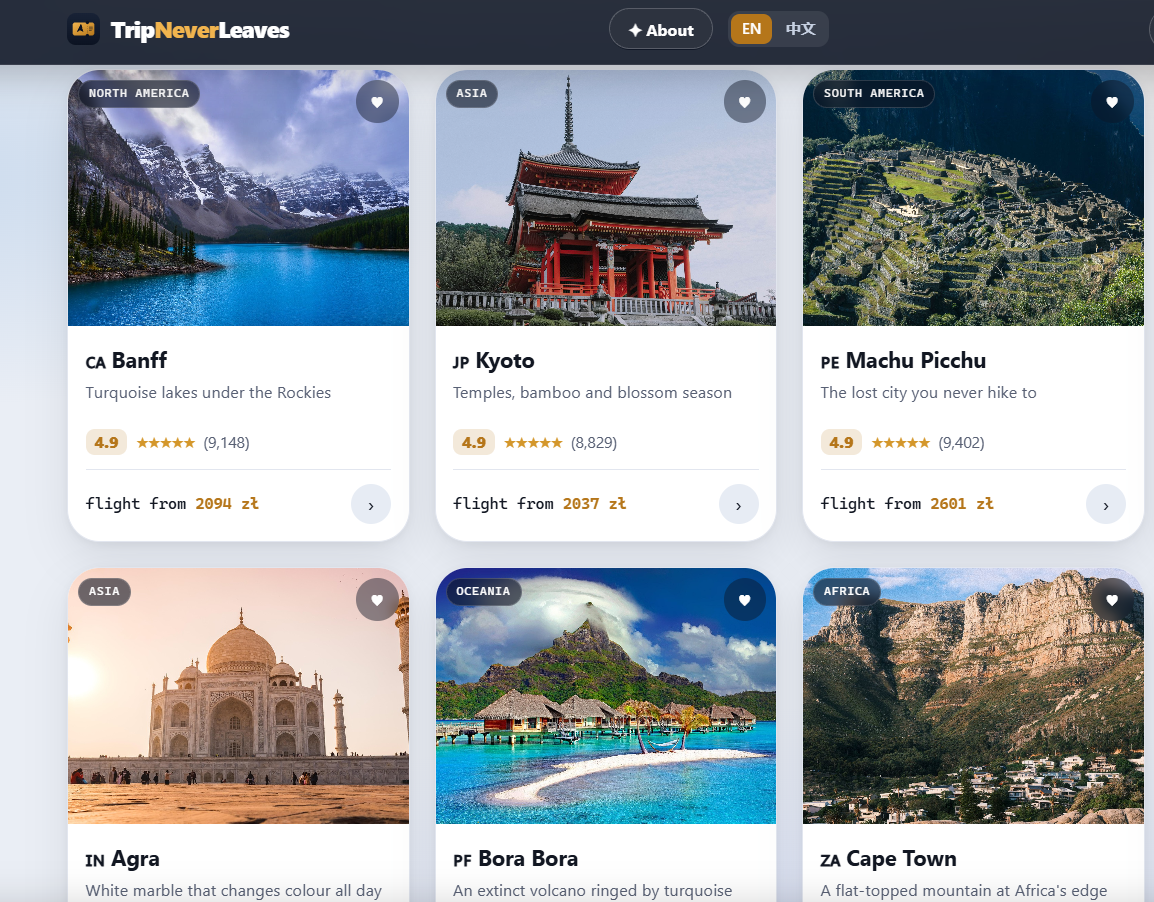Favorite Kyoto with the heart icon
Image resolution: width=1154 pixels, height=902 pixels.
click(x=744, y=102)
